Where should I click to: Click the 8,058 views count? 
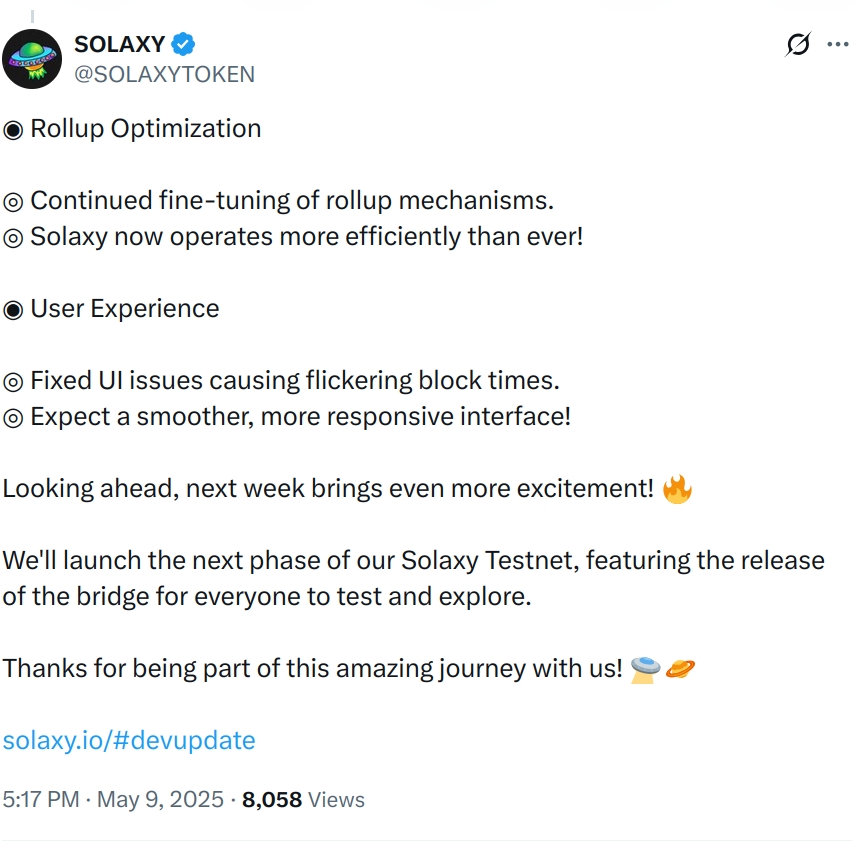pos(271,799)
